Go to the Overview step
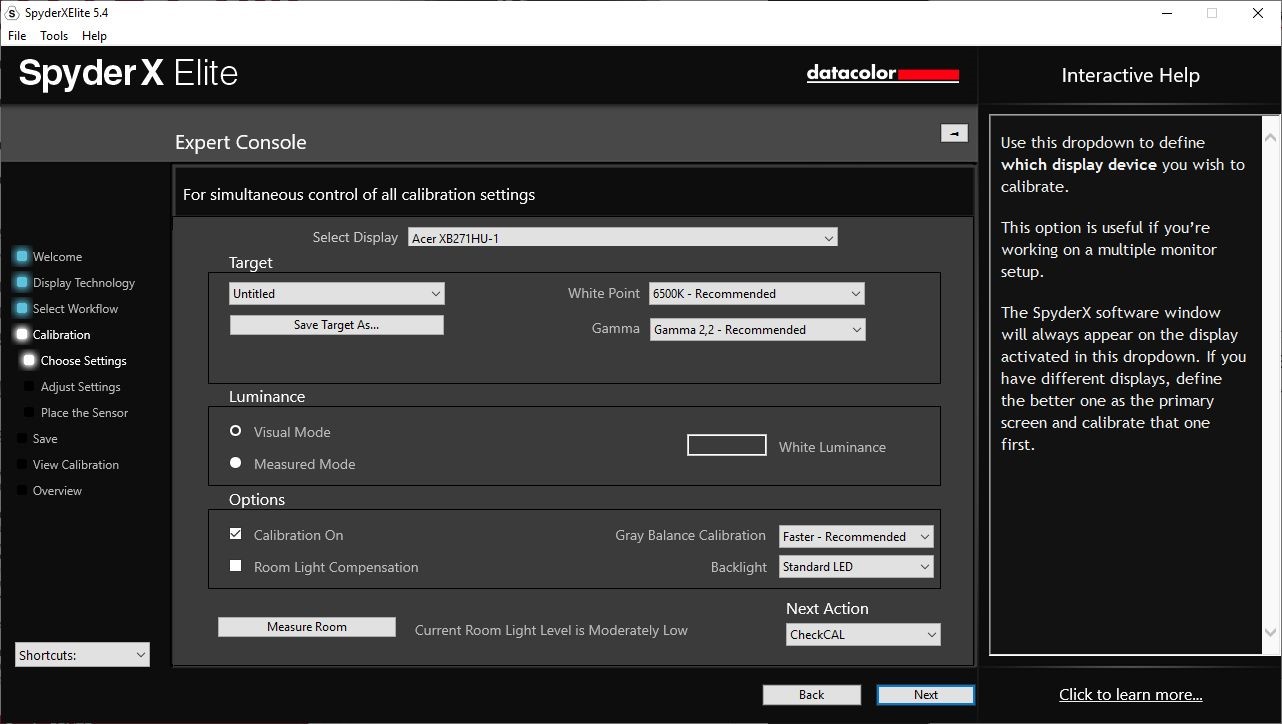Image resolution: width=1282 pixels, height=724 pixels. 57,491
